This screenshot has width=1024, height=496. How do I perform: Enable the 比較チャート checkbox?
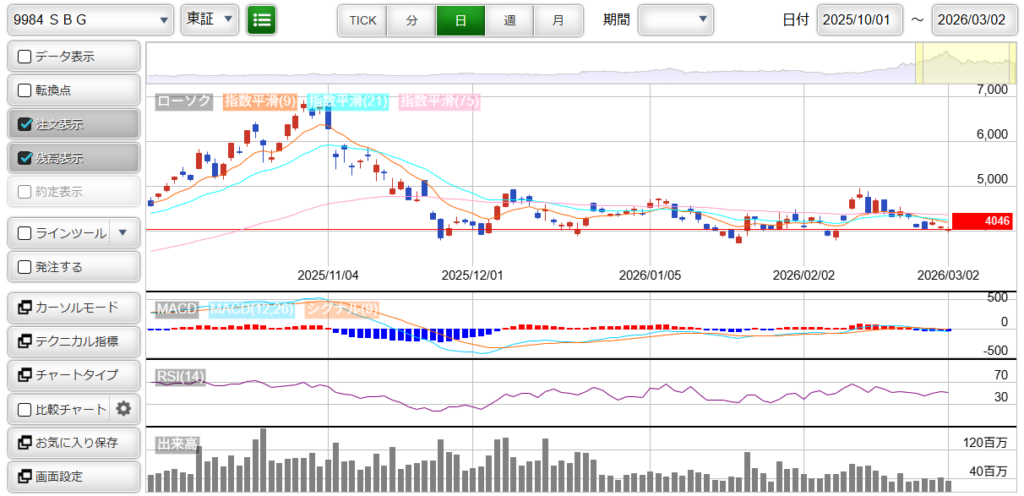[x=25, y=409]
